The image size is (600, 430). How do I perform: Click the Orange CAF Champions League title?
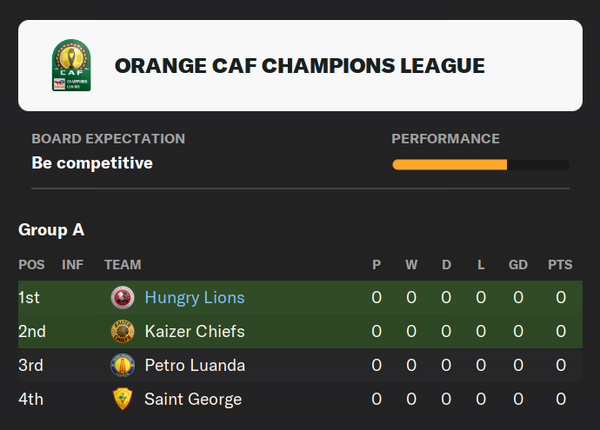point(299,66)
